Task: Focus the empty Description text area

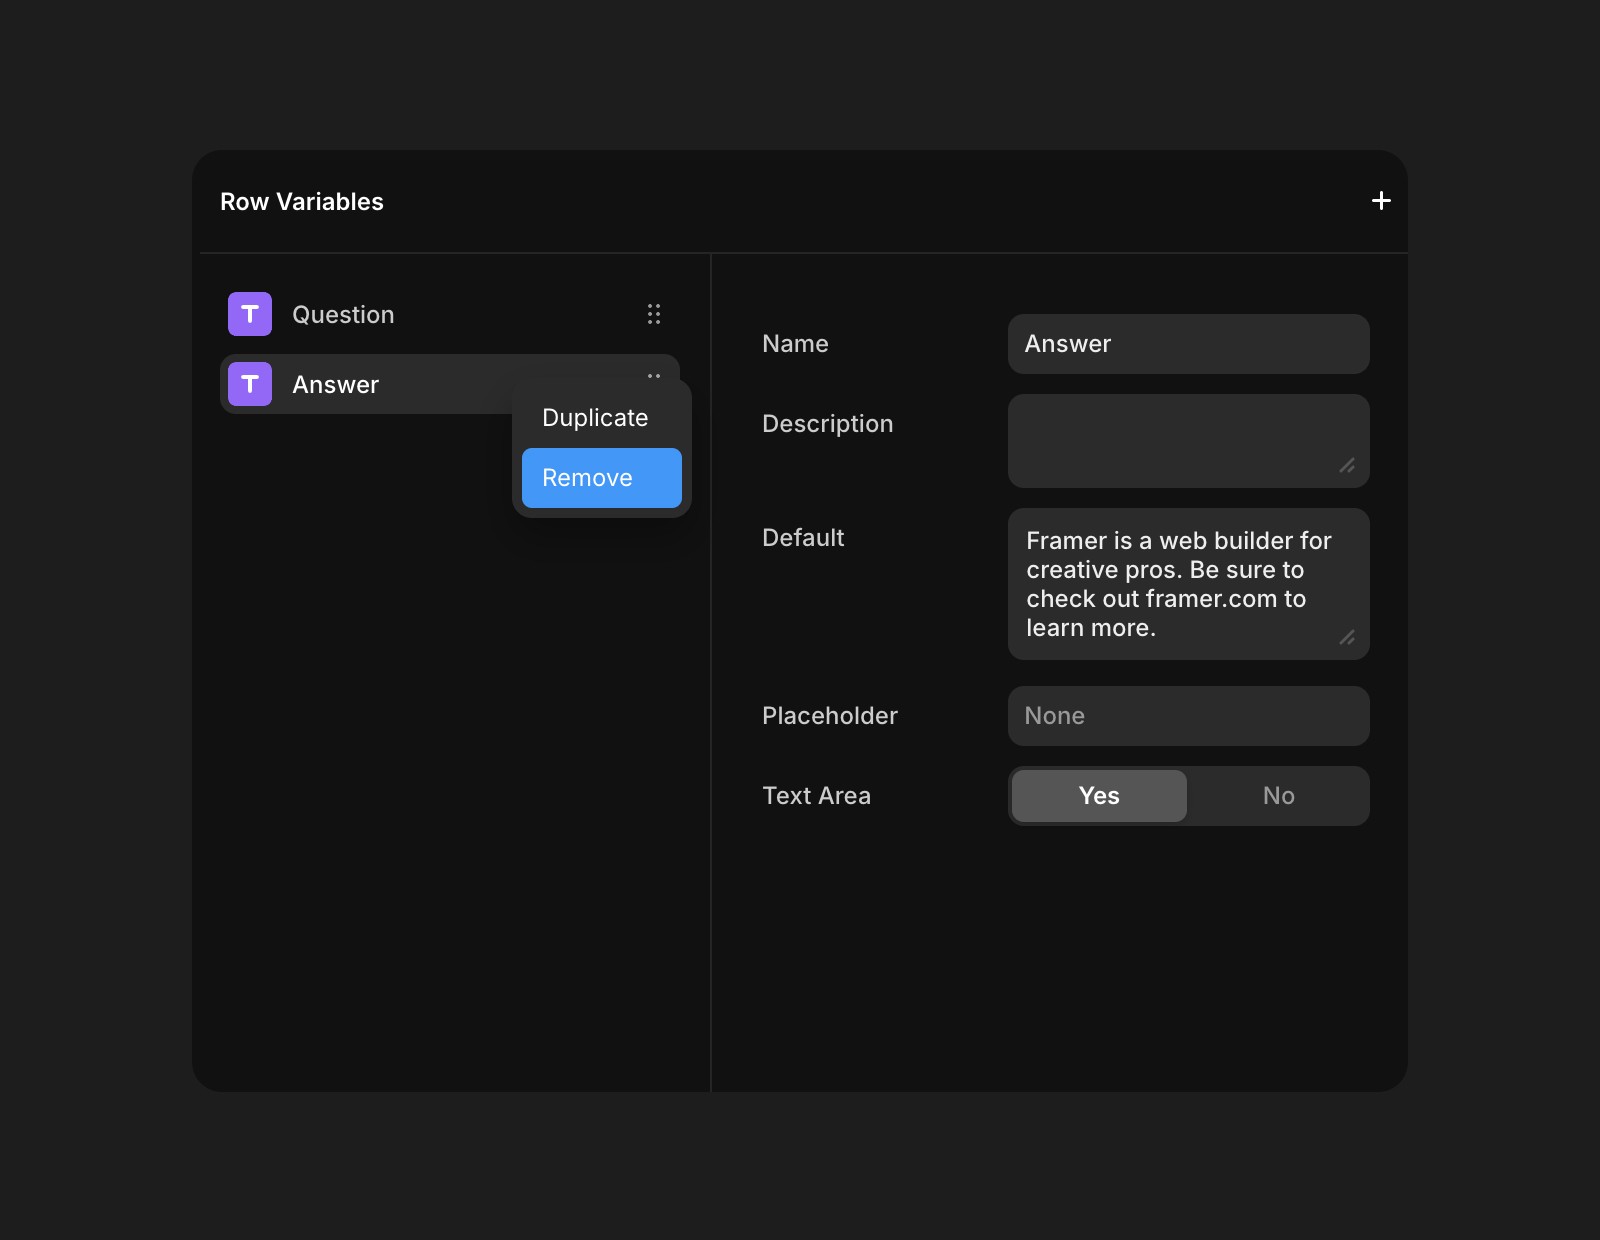Action: click(x=1189, y=441)
